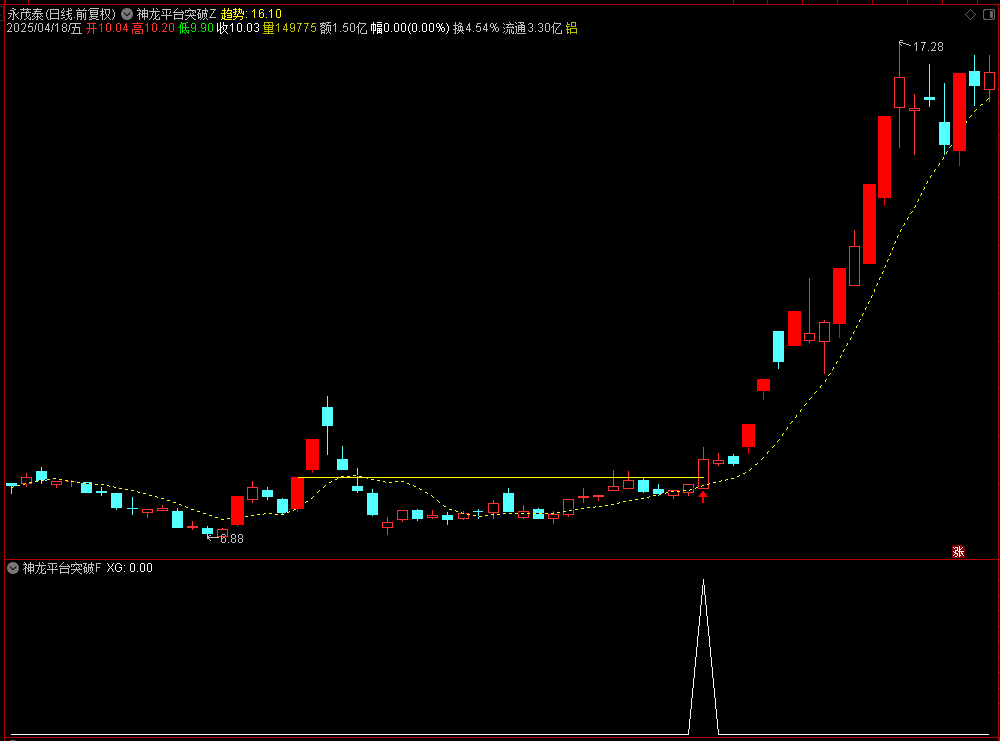The width and height of the screenshot is (1000, 741).
Task: Click the yellow horizontal platform line
Action: pyautogui.click(x=501, y=477)
